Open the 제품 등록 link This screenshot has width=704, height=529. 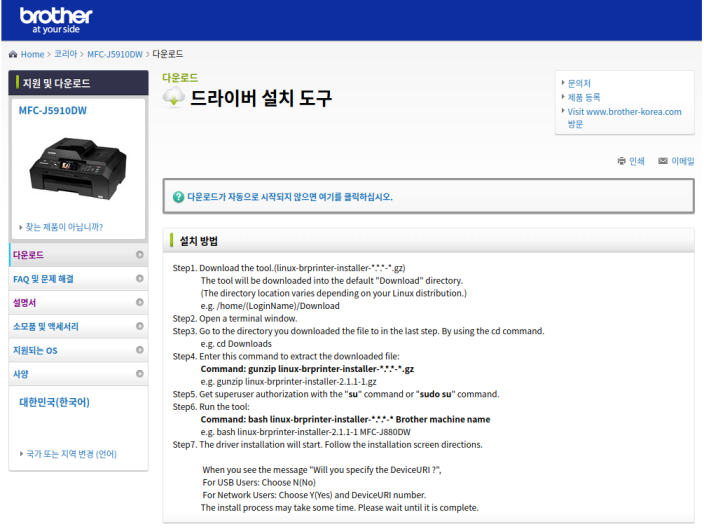(584, 97)
